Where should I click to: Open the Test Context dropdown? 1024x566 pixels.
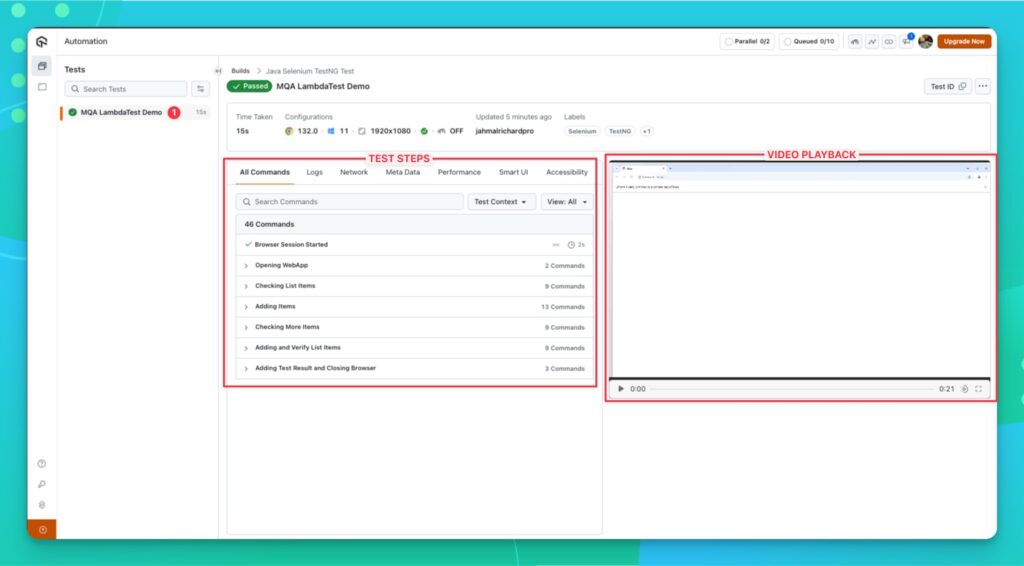(x=501, y=202)
